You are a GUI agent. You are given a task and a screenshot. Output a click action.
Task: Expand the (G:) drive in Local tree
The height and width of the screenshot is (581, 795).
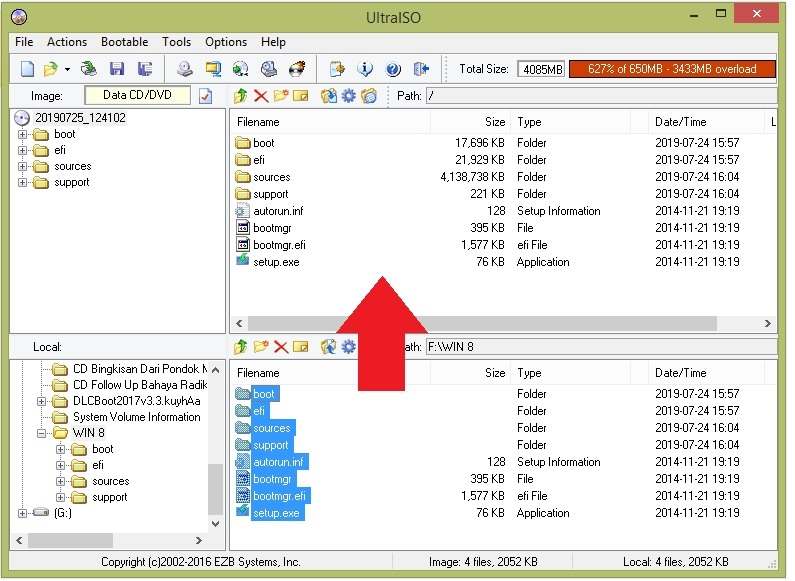click(x=22, y=513)
